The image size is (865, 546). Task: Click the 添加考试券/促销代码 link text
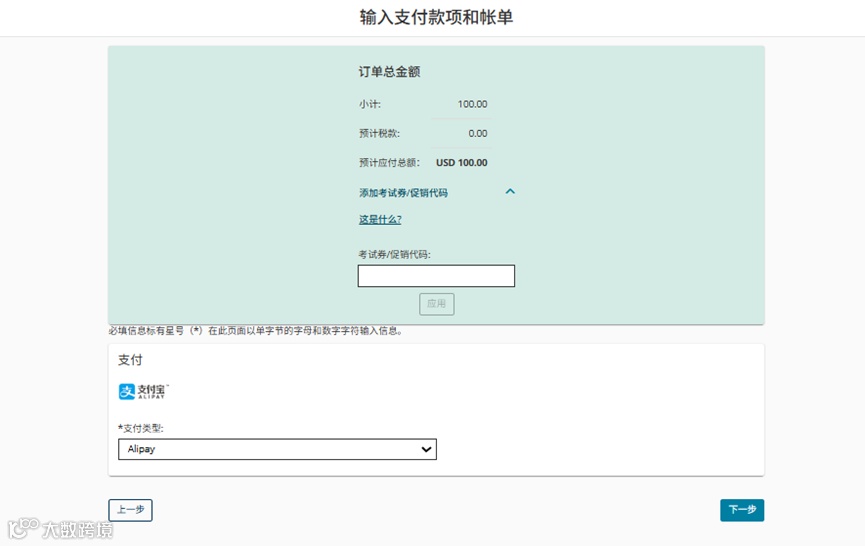pos(403,192)
